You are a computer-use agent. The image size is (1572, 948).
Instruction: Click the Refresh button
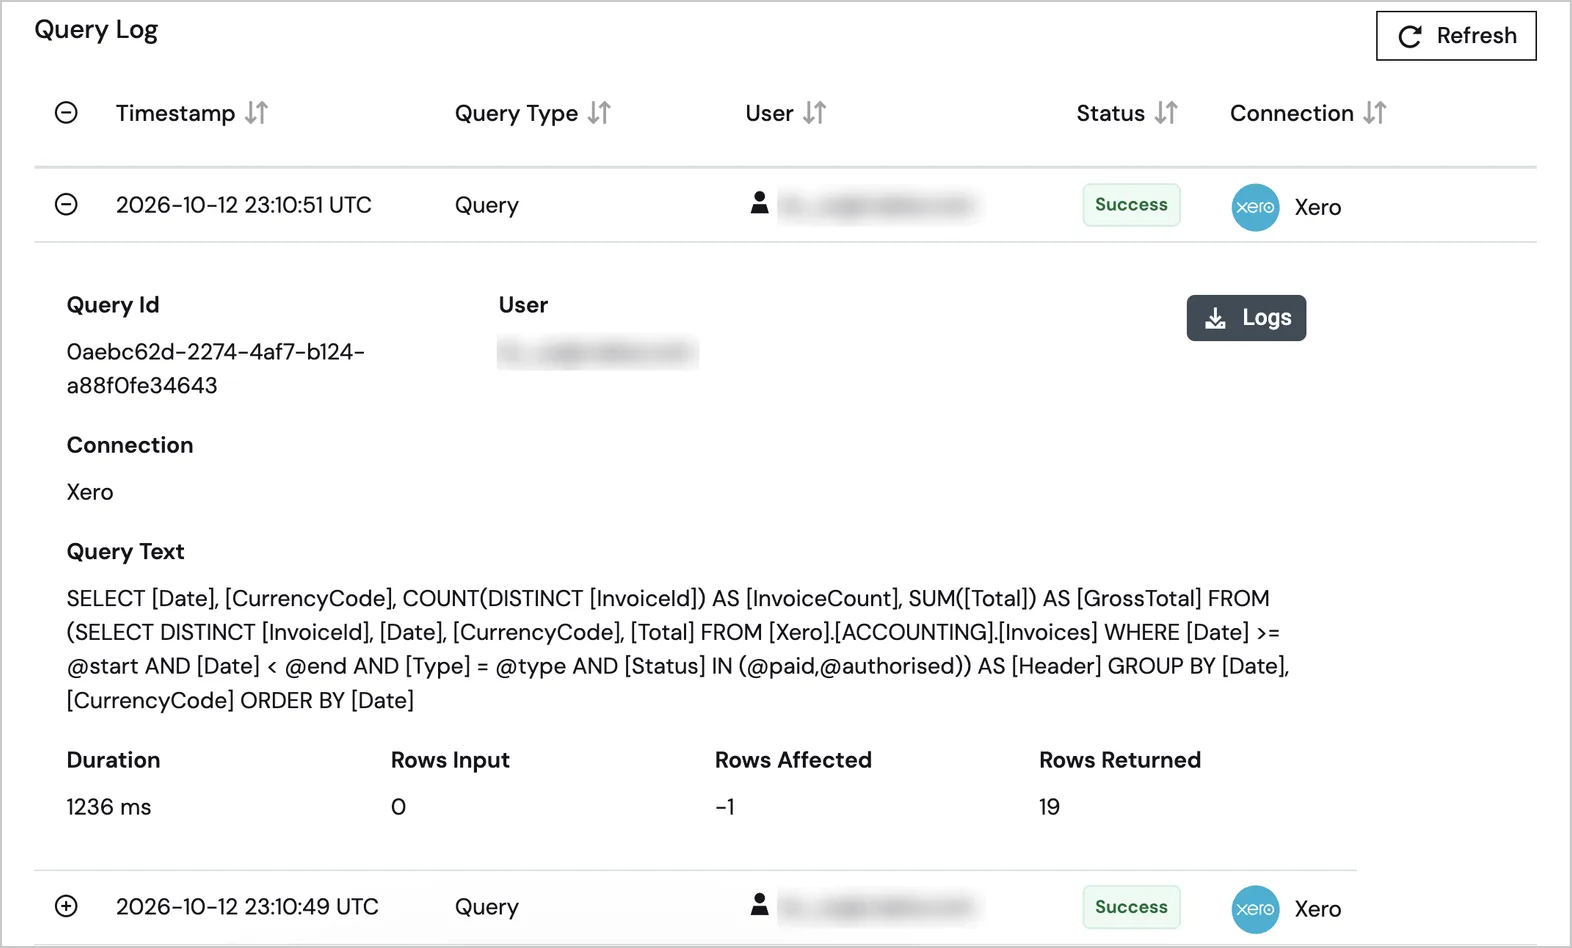tap(1456, 36)
